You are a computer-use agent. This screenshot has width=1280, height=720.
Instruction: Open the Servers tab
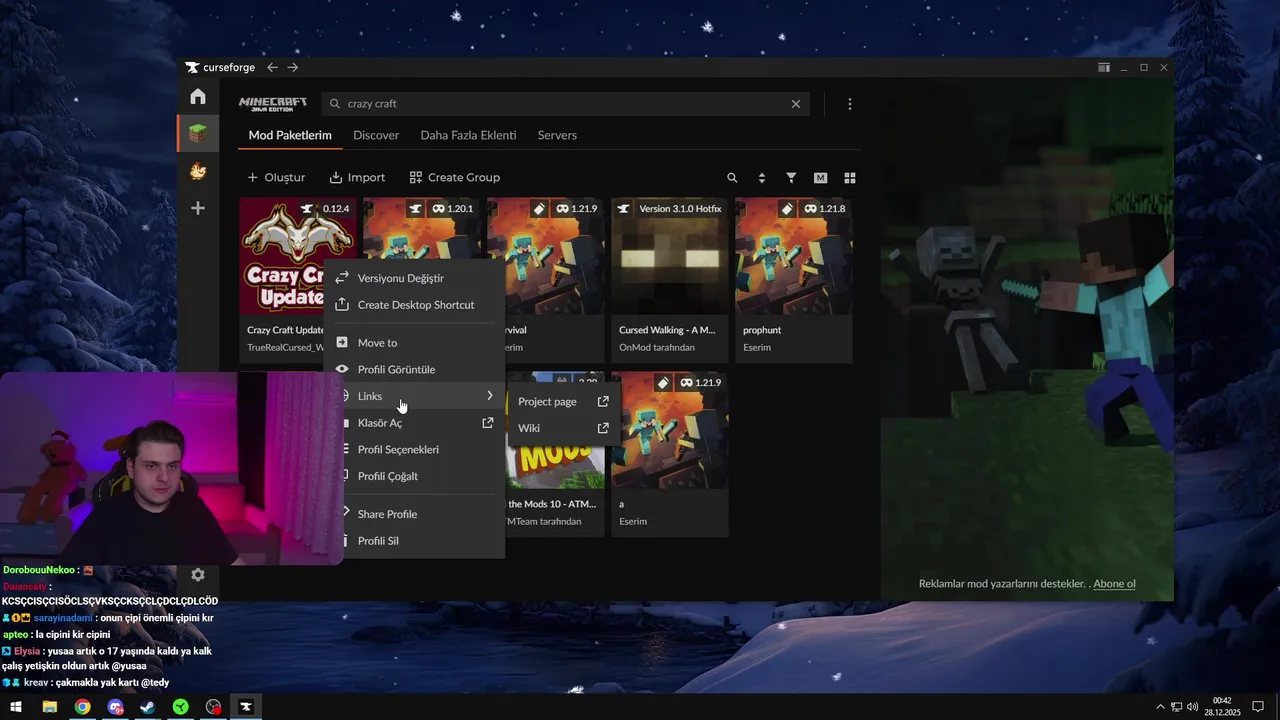tap(557, 135)
